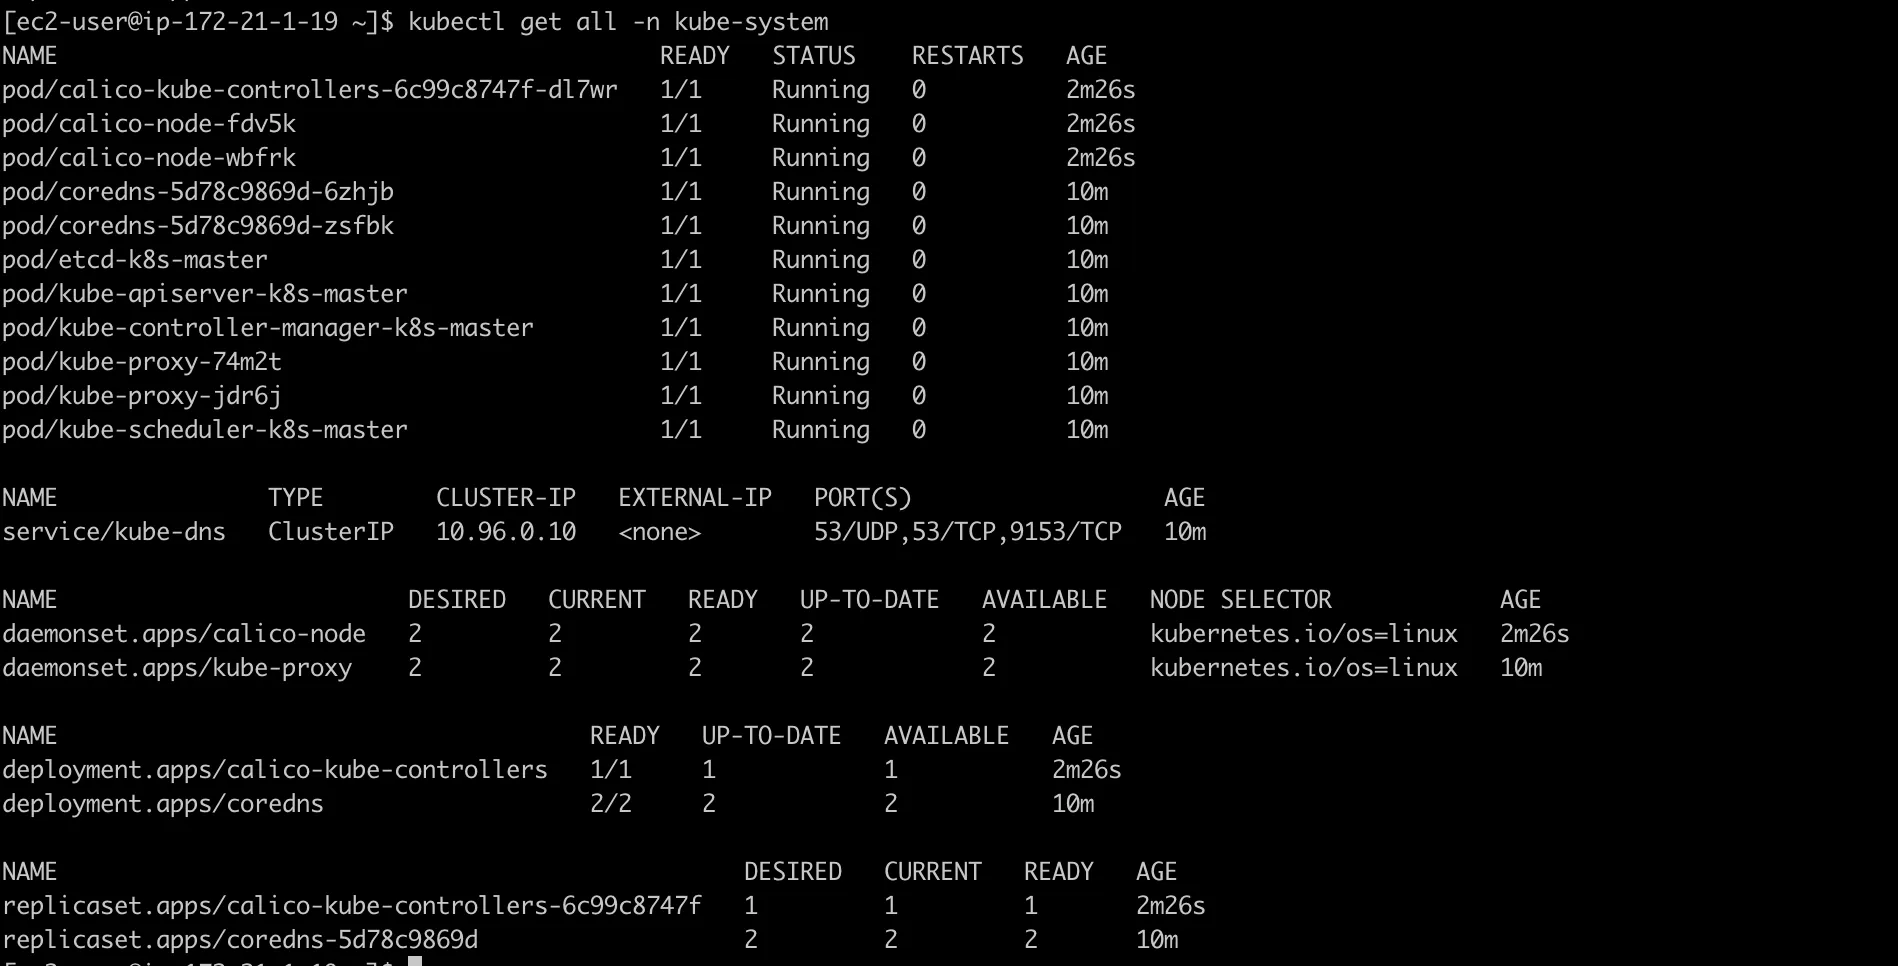
Task: Click the PORT(S) column header
Action: tap(863, 498)
